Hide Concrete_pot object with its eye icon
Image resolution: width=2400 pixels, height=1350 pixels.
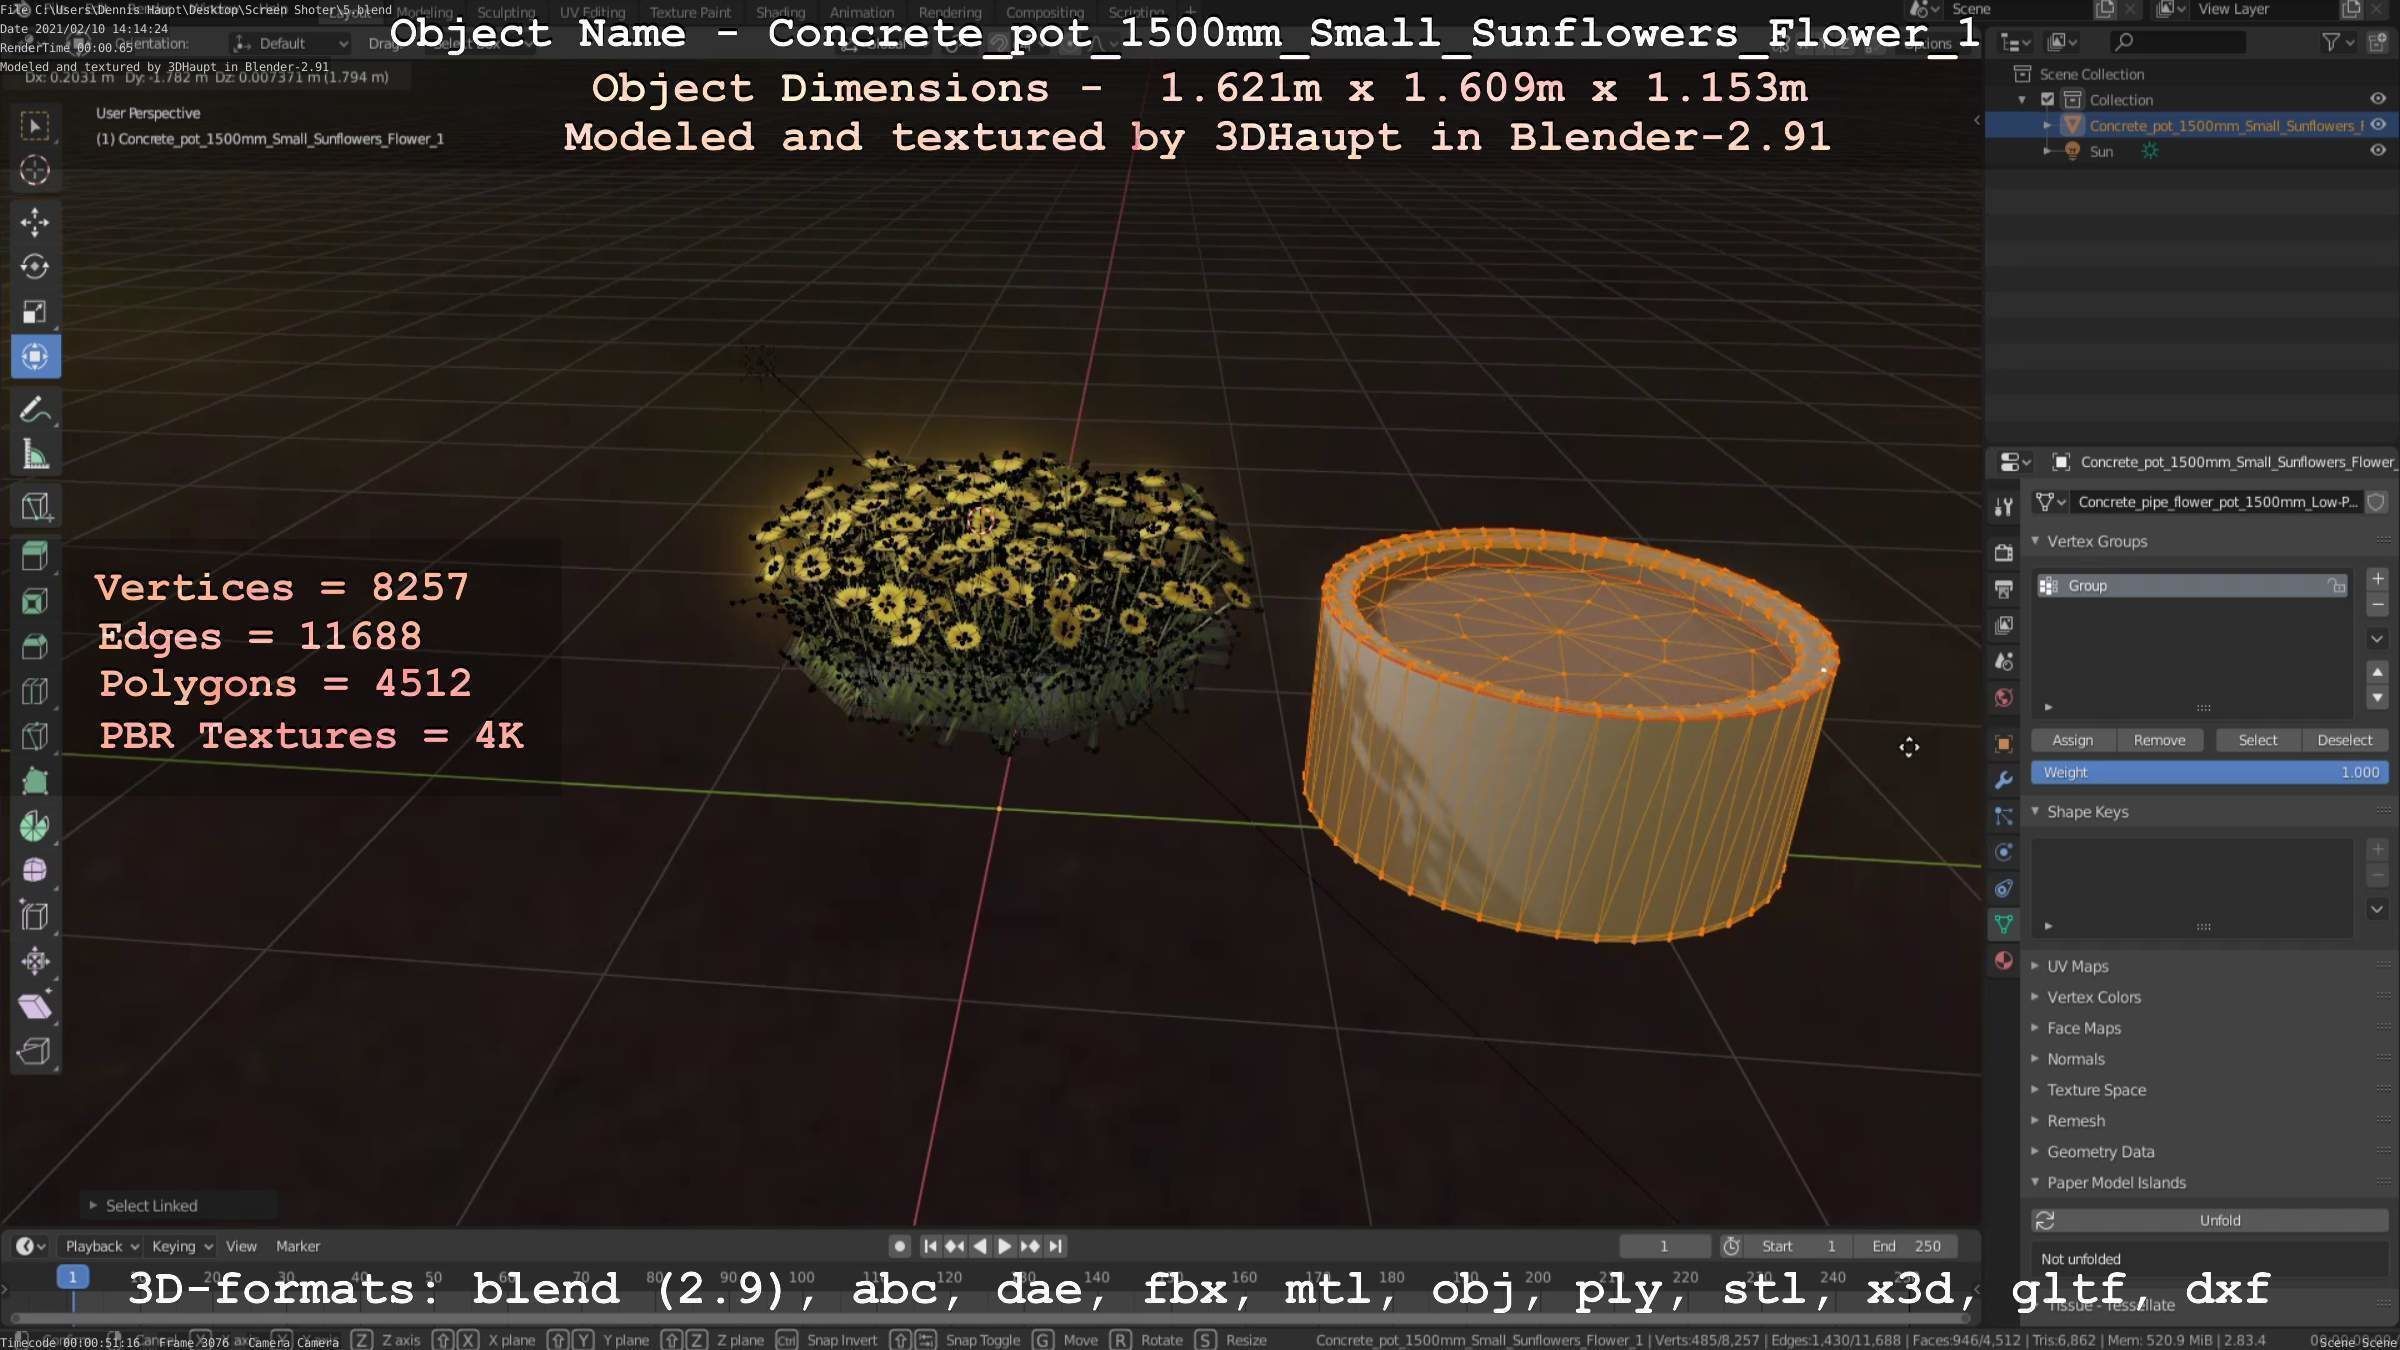coord(2378,124)
